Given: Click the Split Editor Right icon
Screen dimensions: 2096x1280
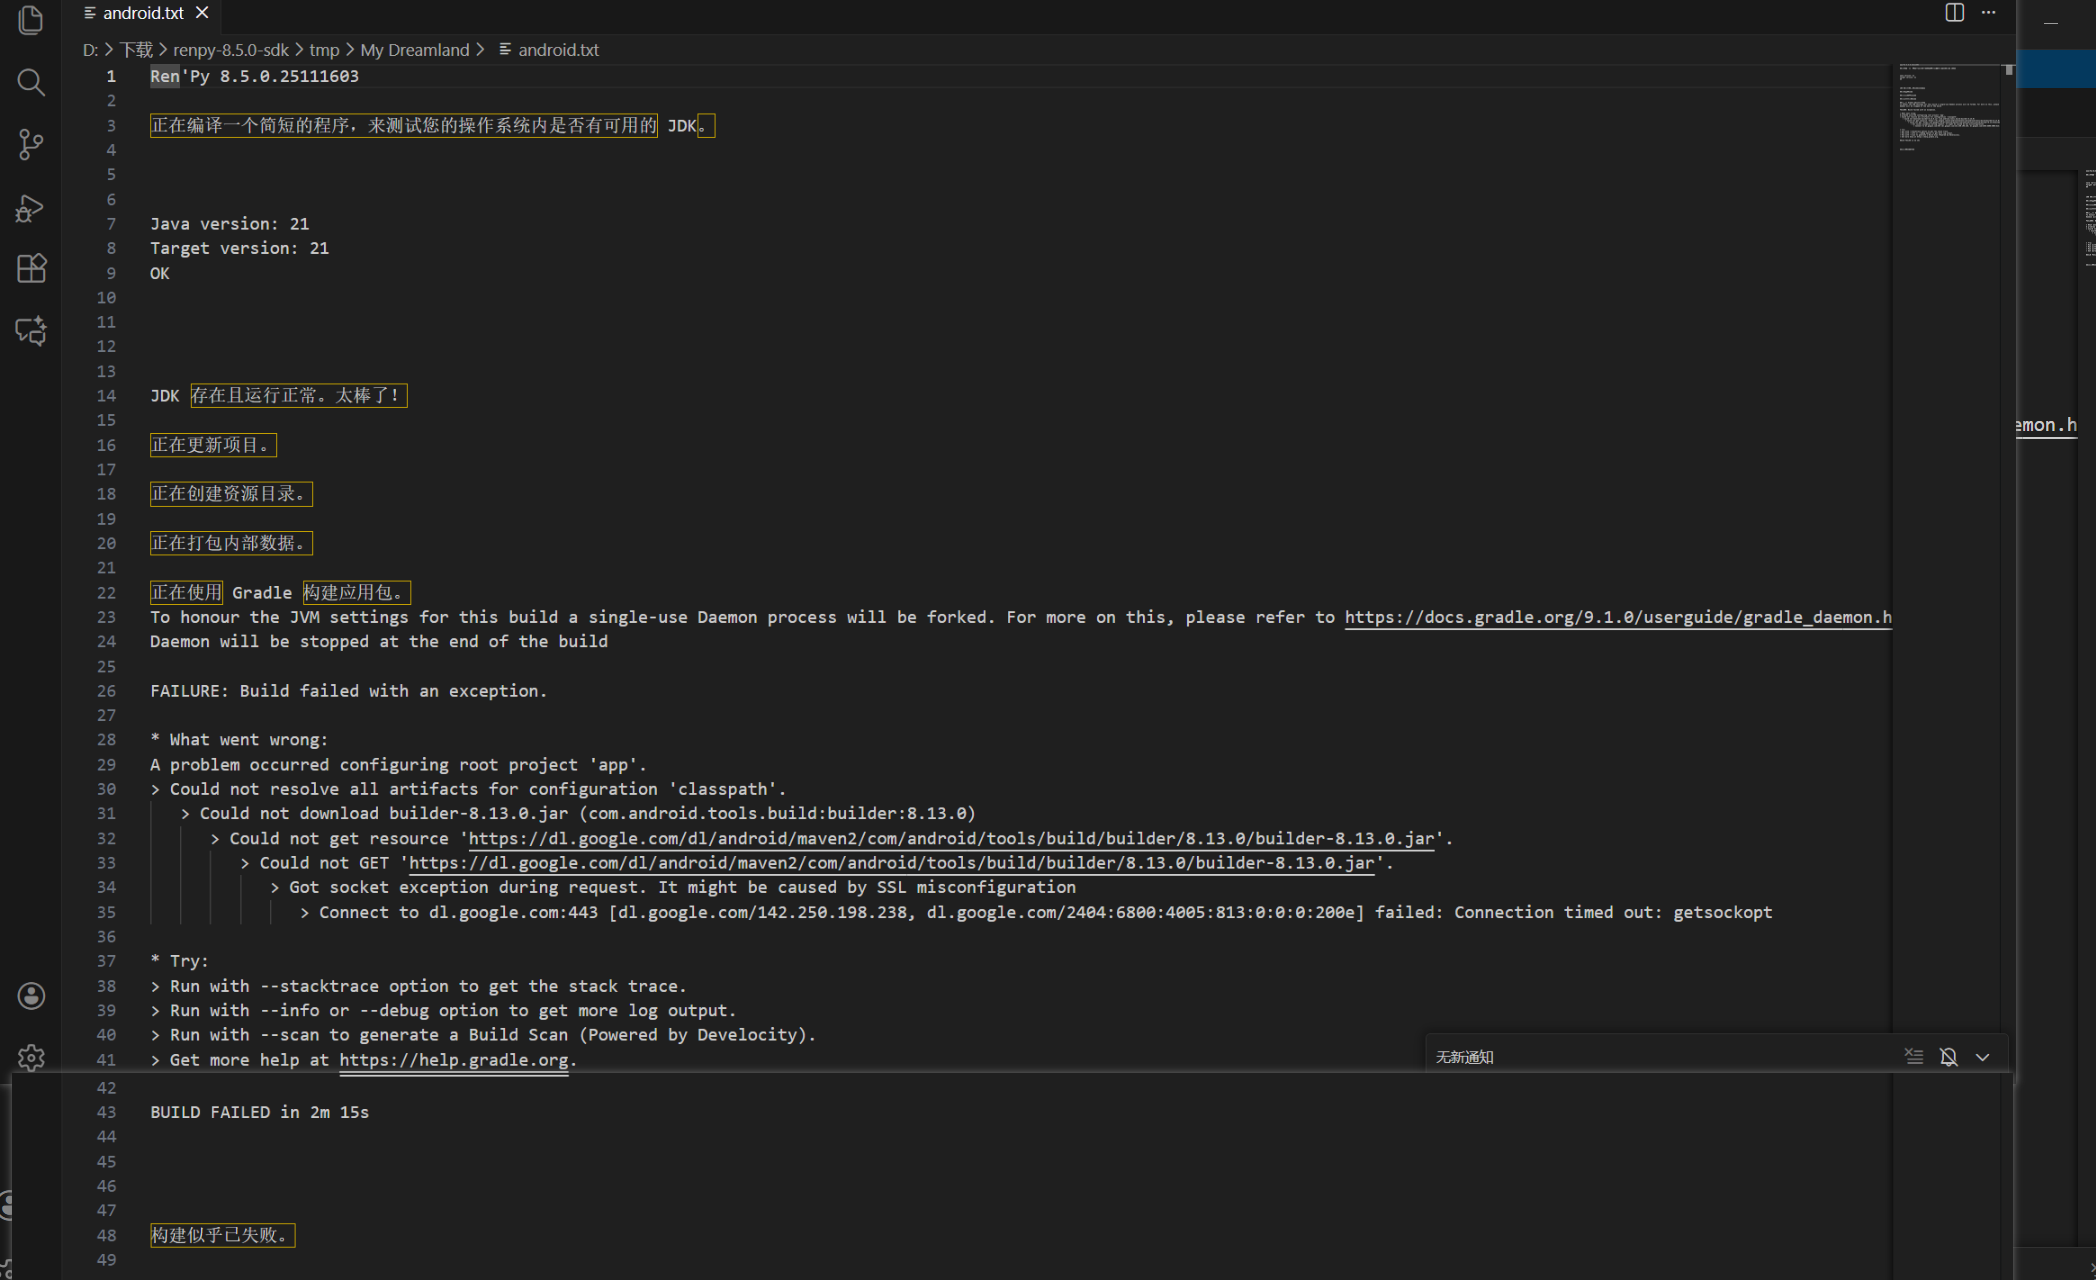Looking at the screenshot, I should (x=1954, y=13).
